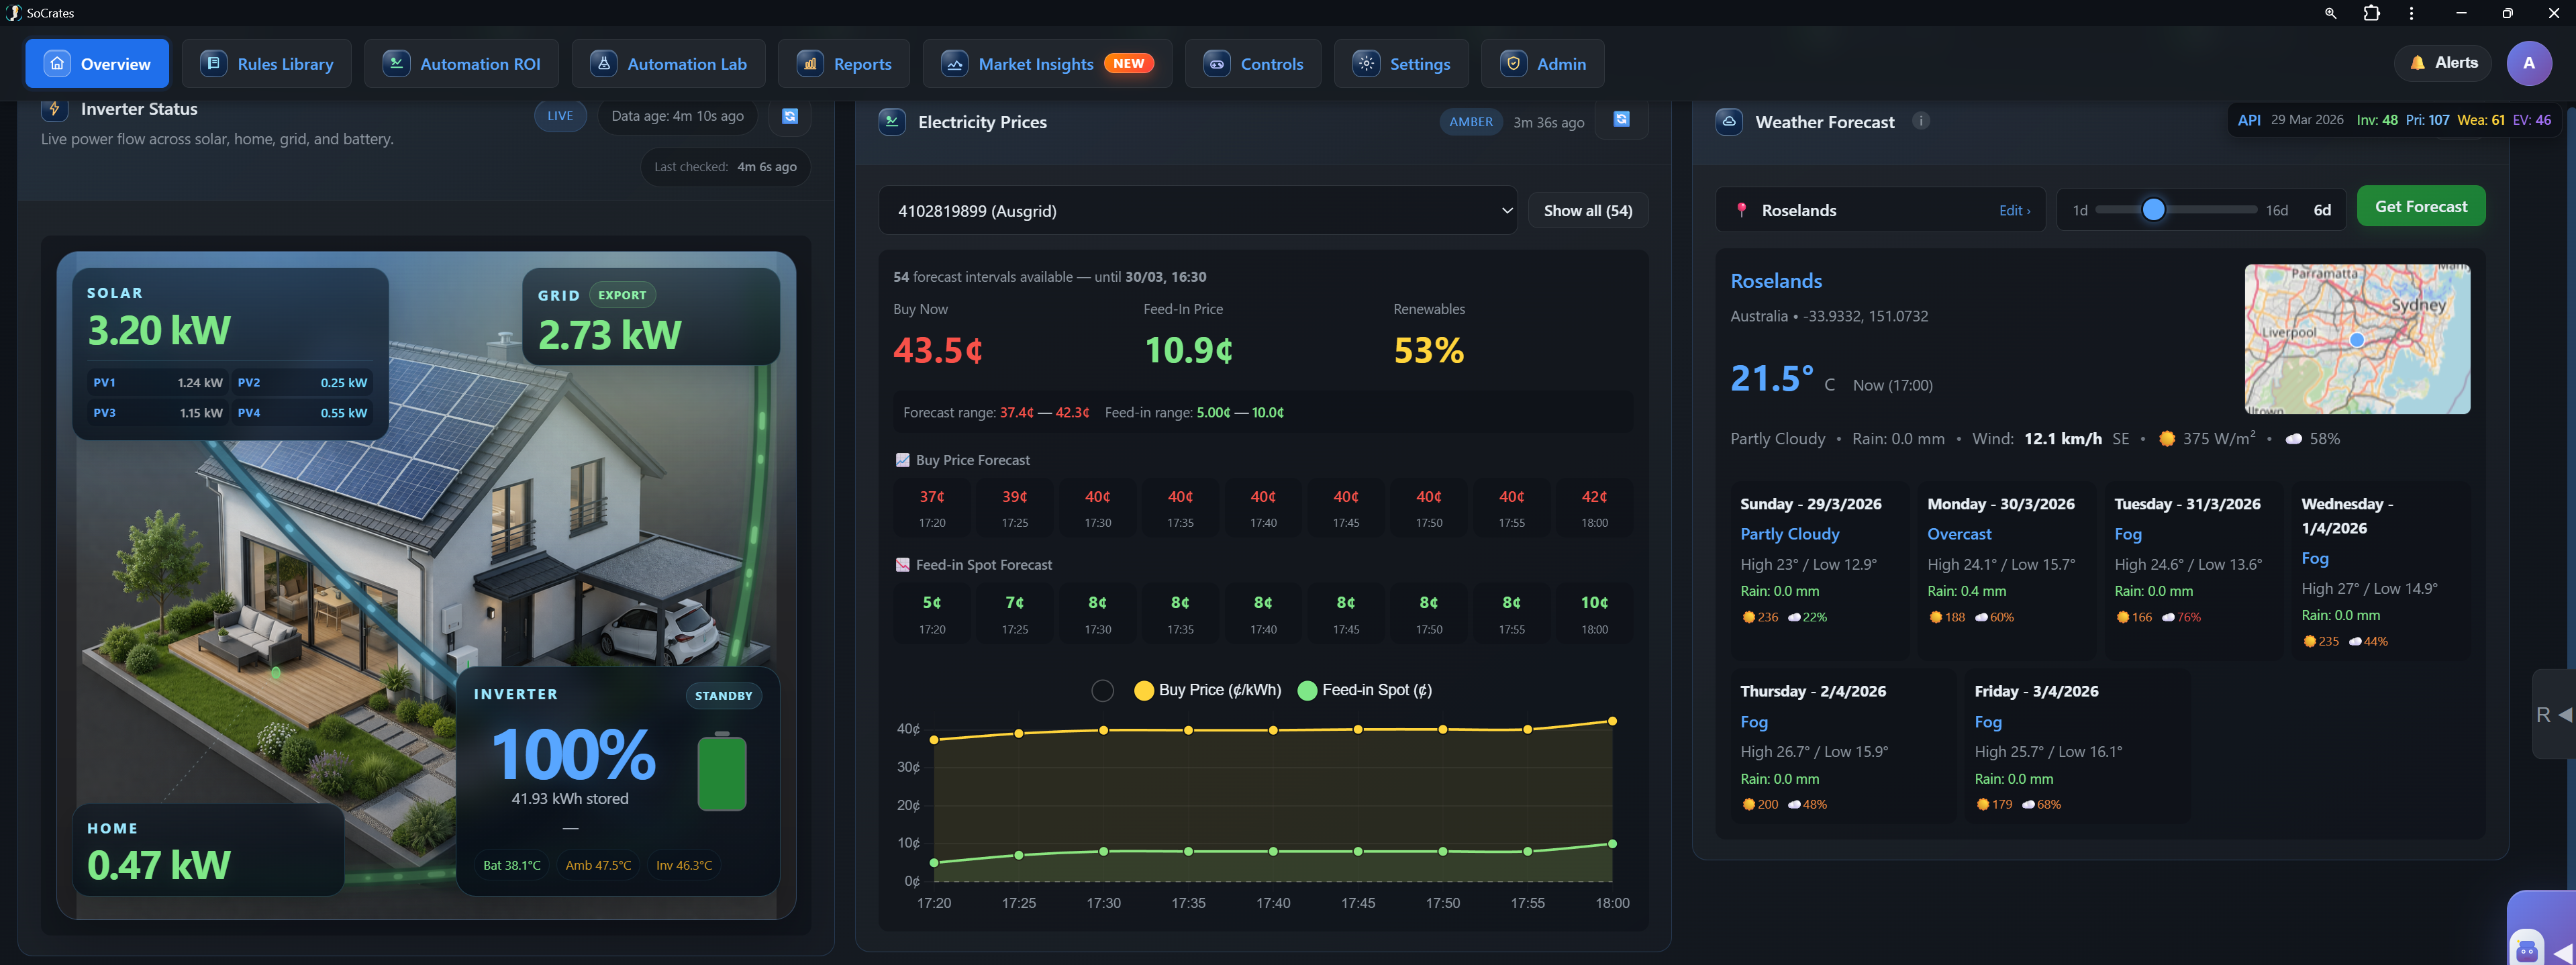
Task: Select the Rules Library tab
Action: click(x=266, y=63)
